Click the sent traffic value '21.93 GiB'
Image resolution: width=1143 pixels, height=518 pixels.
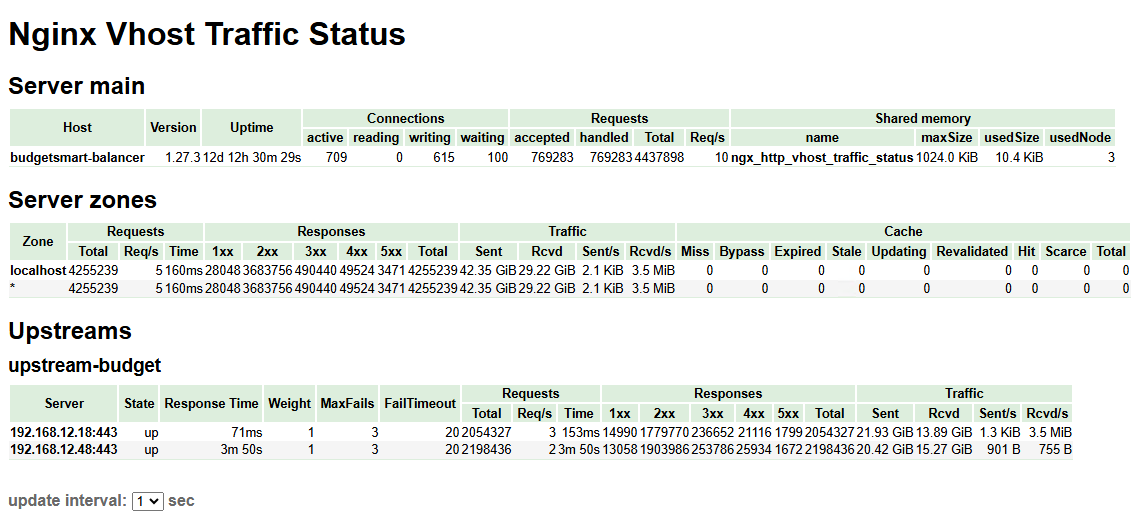pos(885,432)
